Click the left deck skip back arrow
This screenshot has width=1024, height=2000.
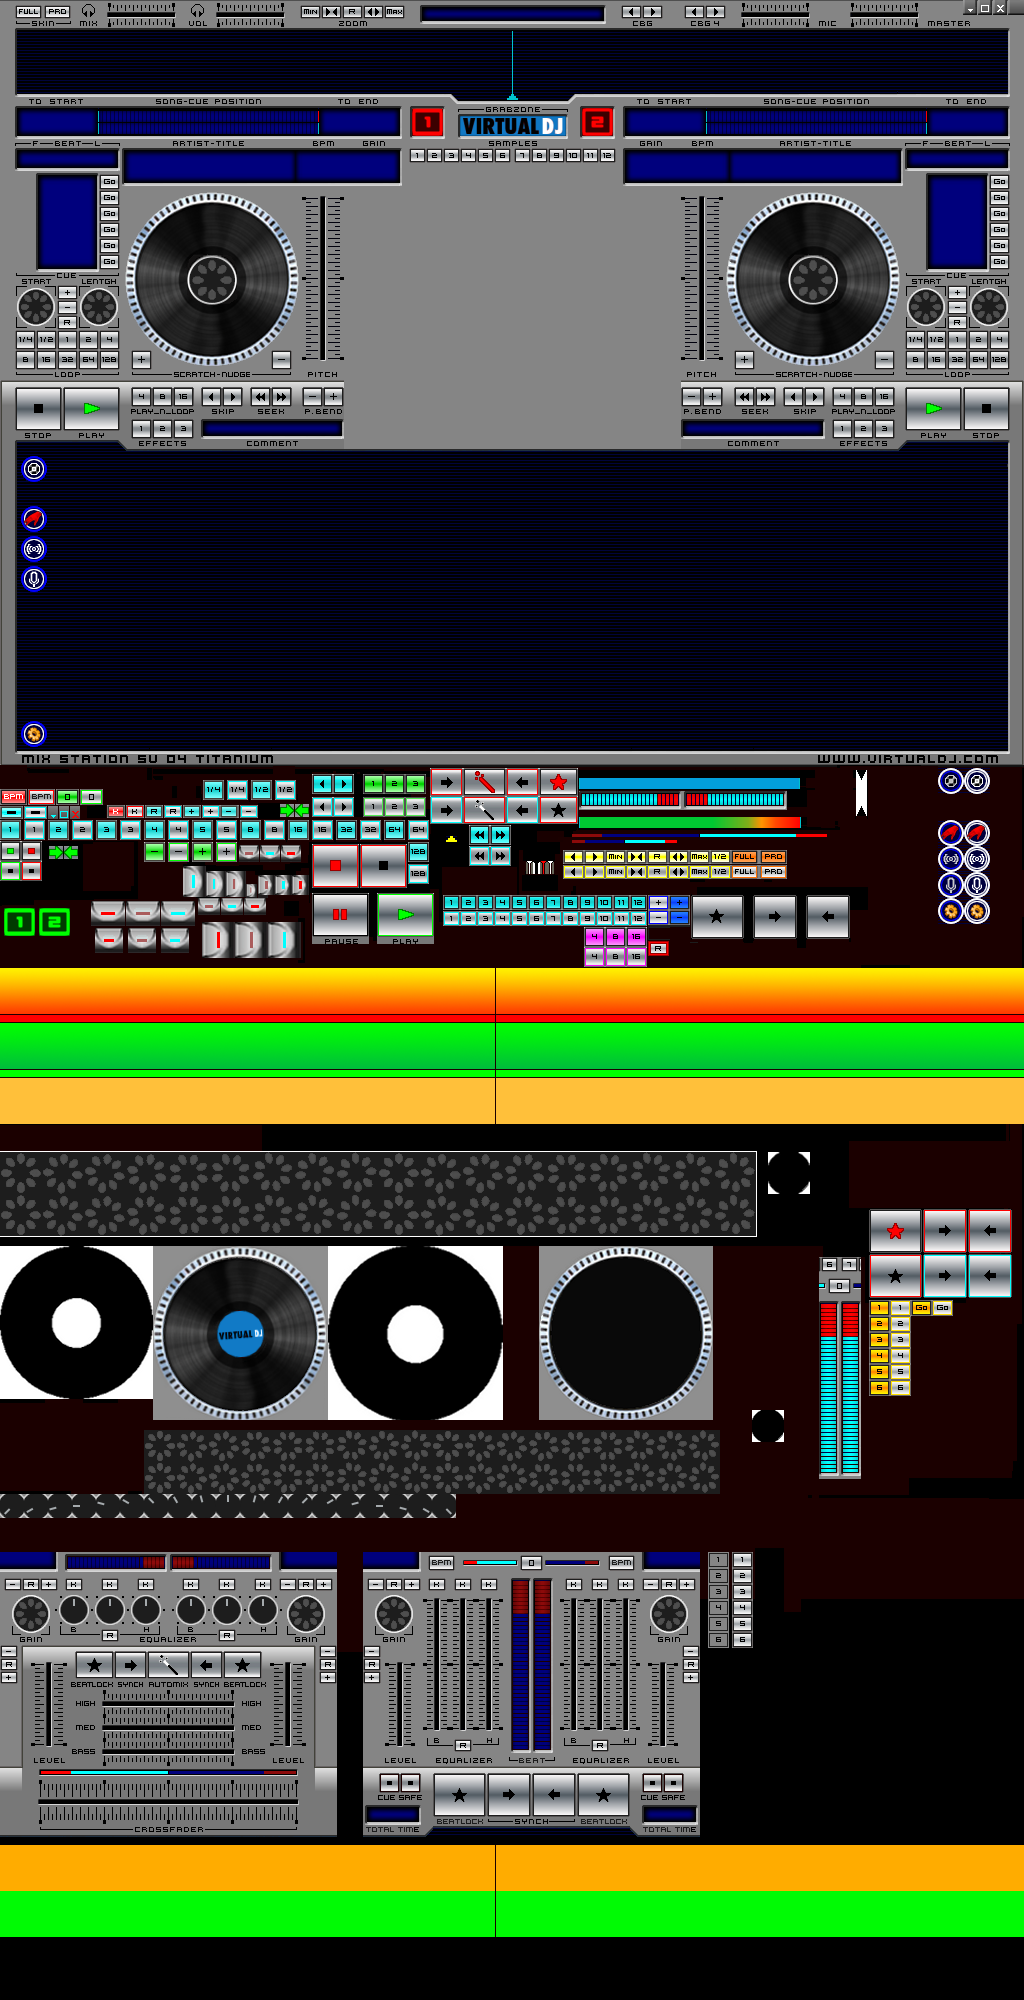click(212, 397)
